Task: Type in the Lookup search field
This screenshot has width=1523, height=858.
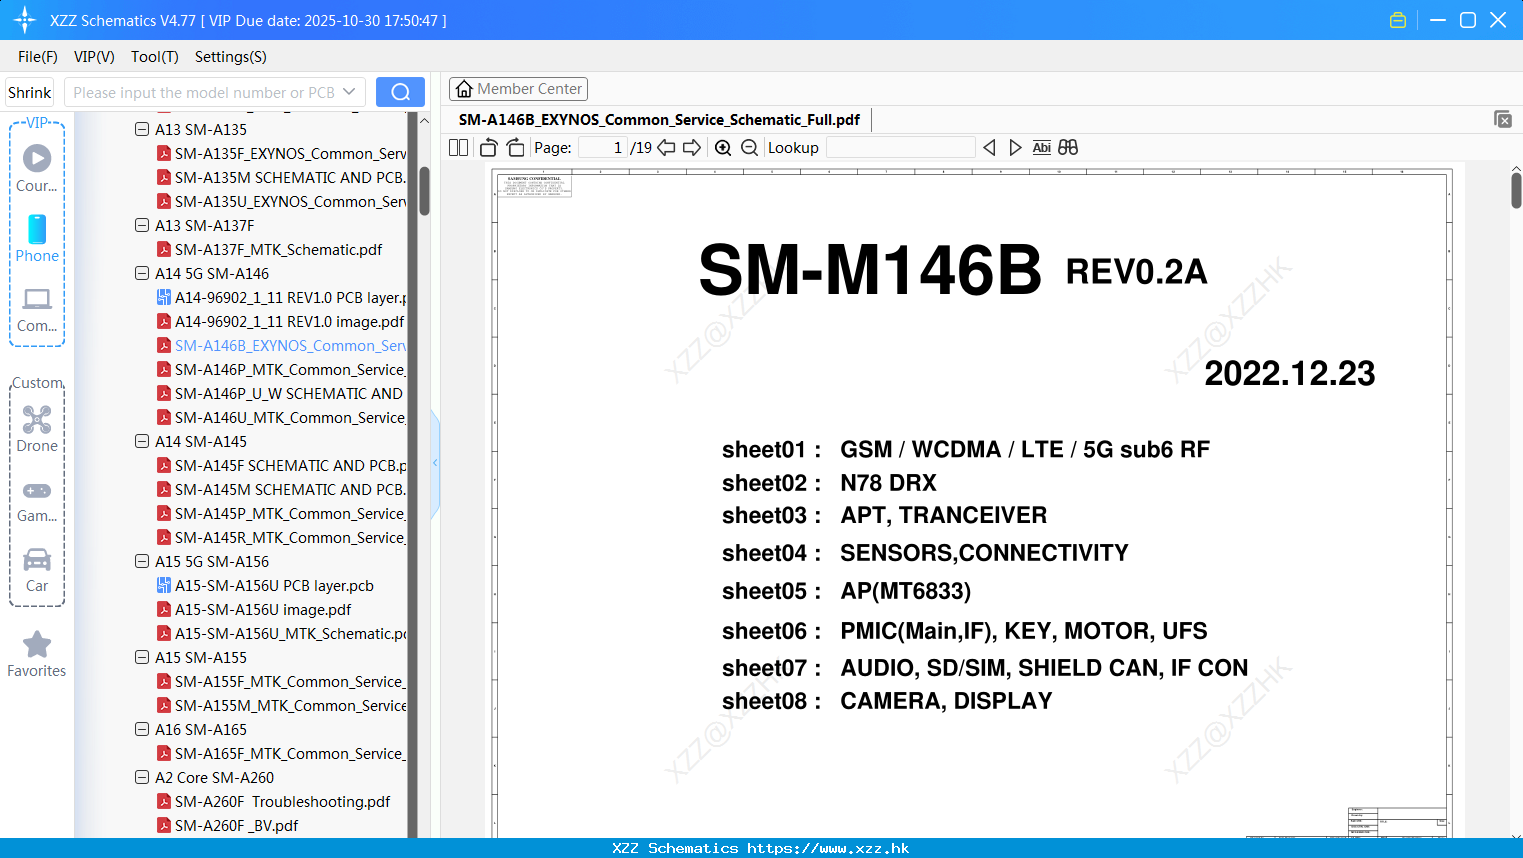Action: (x=900, y=147)
